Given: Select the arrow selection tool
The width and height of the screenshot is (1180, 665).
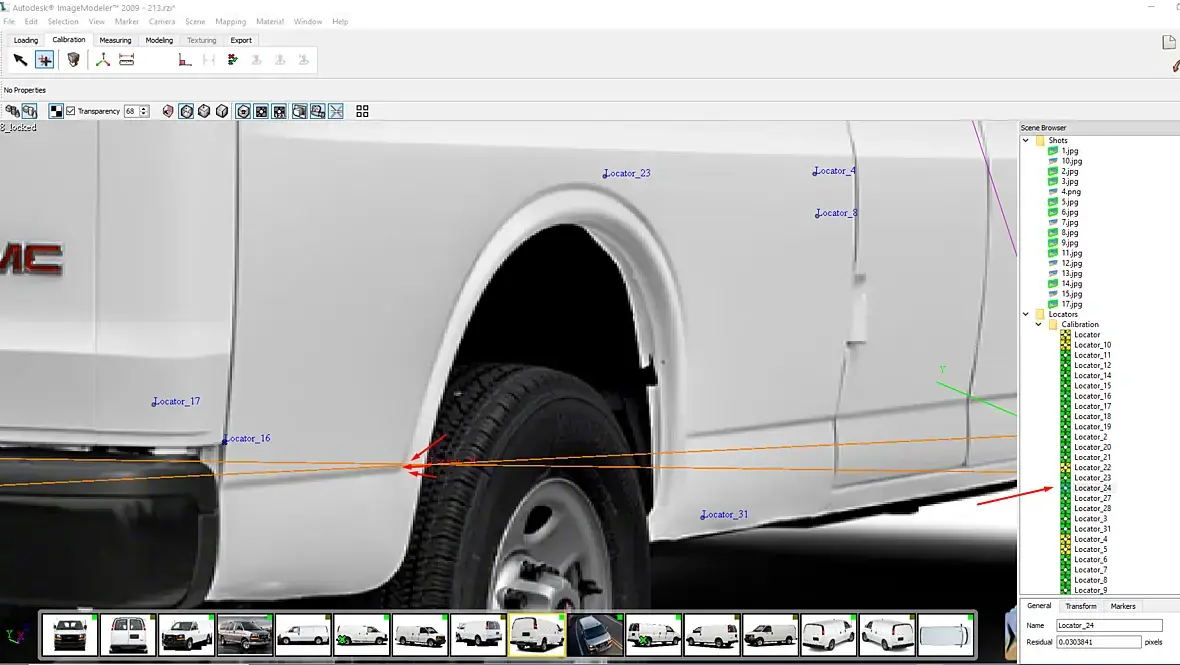Looking at the screenshot, I should point(20,60).
